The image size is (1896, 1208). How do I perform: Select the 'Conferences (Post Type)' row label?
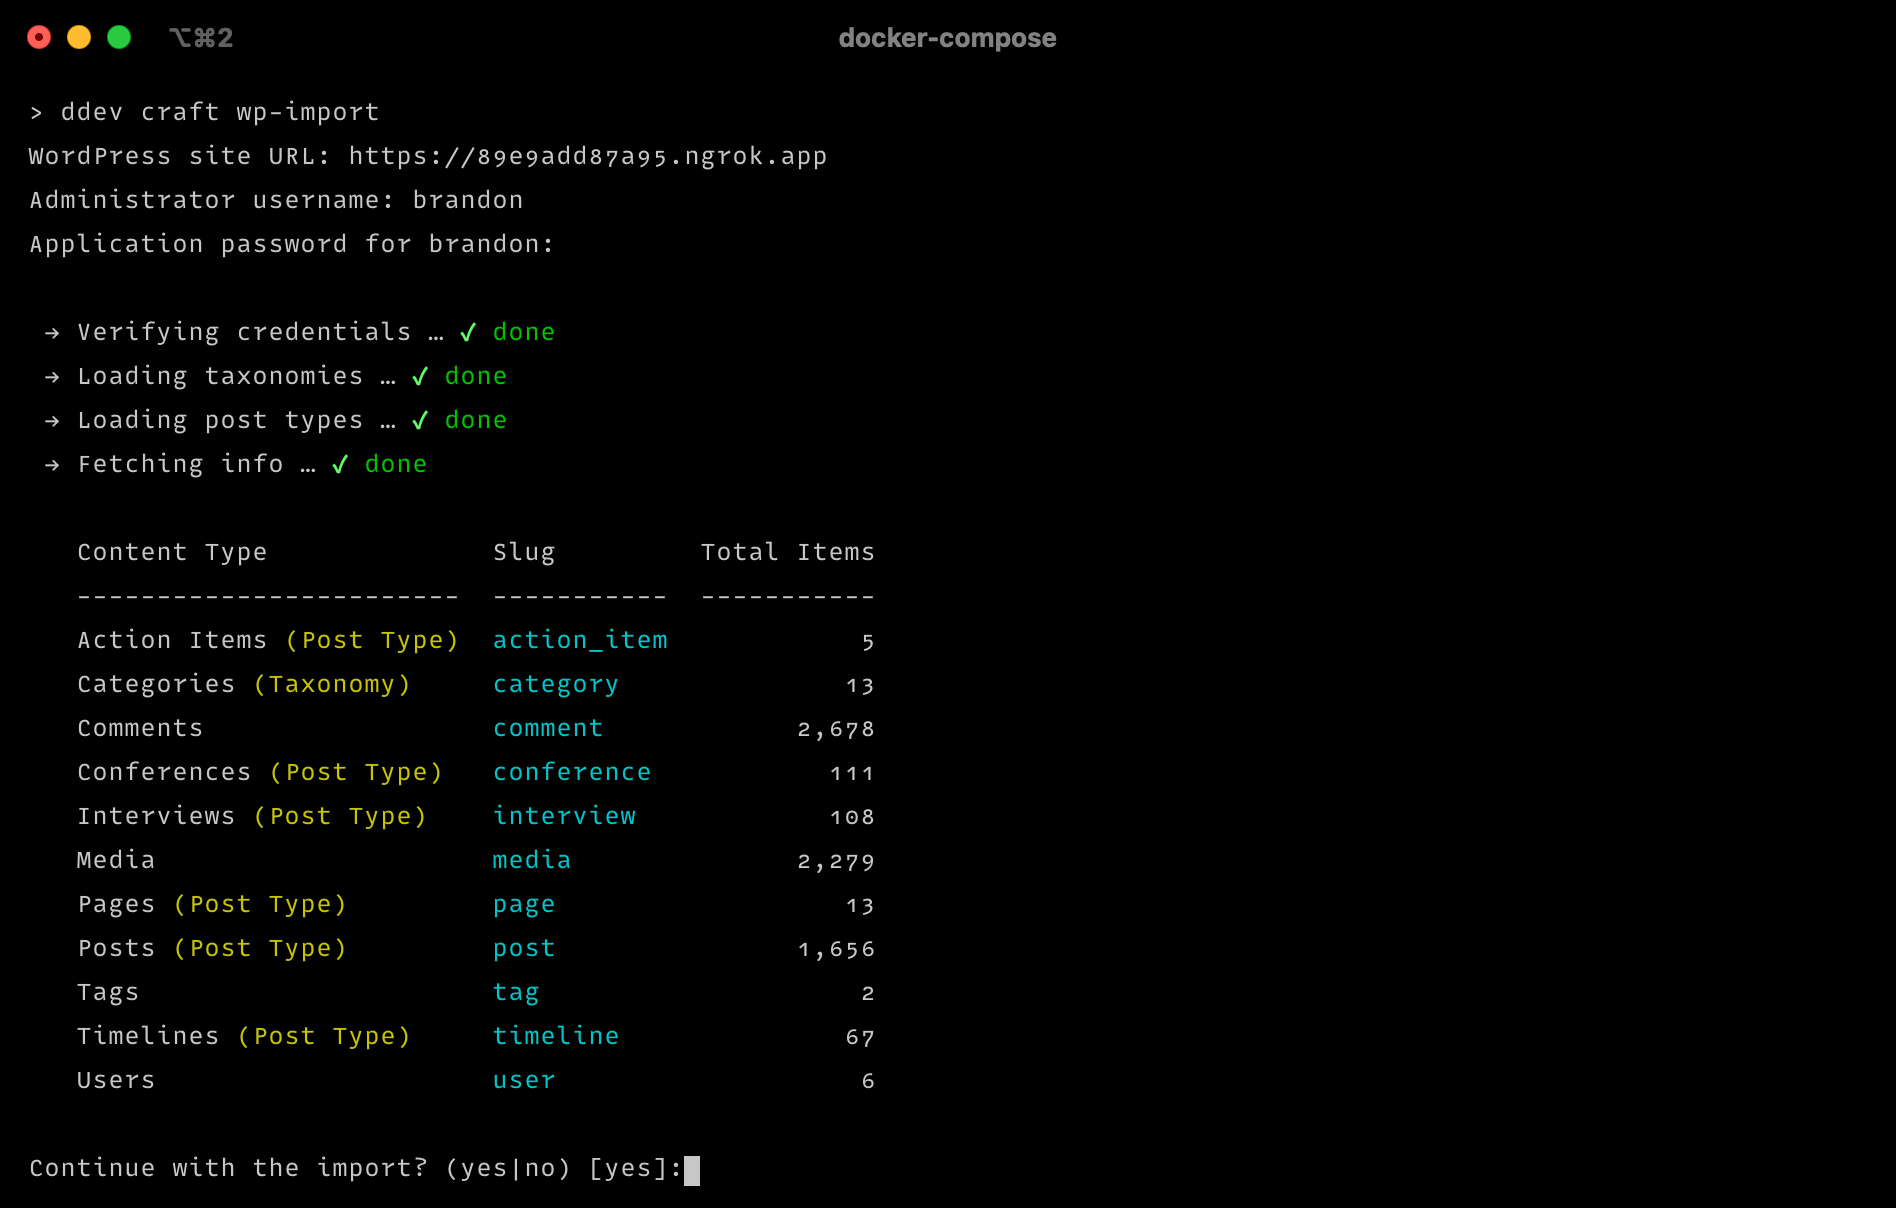click(x=260, y=772)
